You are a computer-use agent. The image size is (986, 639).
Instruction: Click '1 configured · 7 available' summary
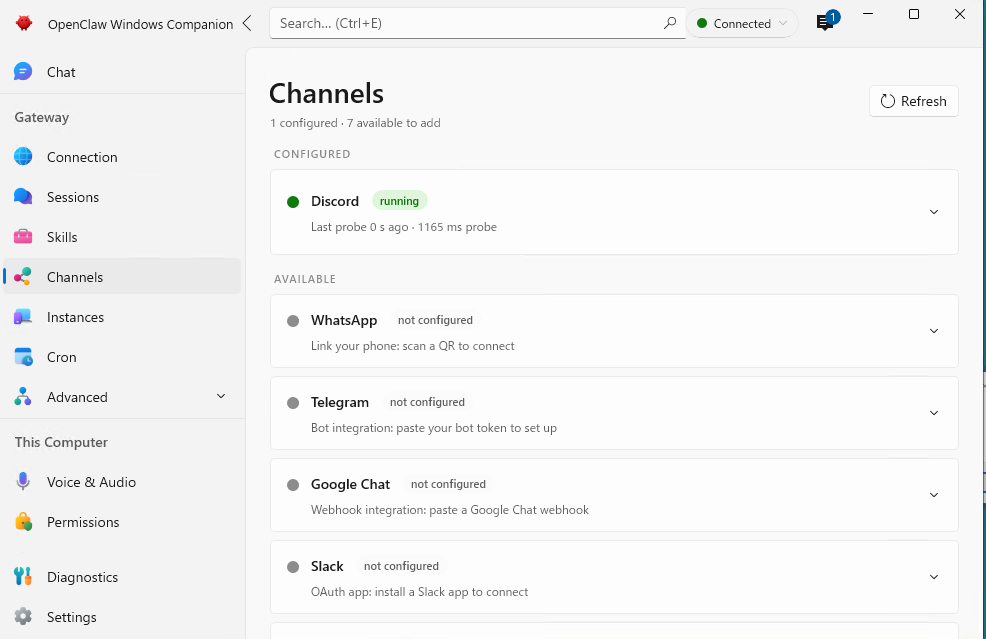point(355,123)
